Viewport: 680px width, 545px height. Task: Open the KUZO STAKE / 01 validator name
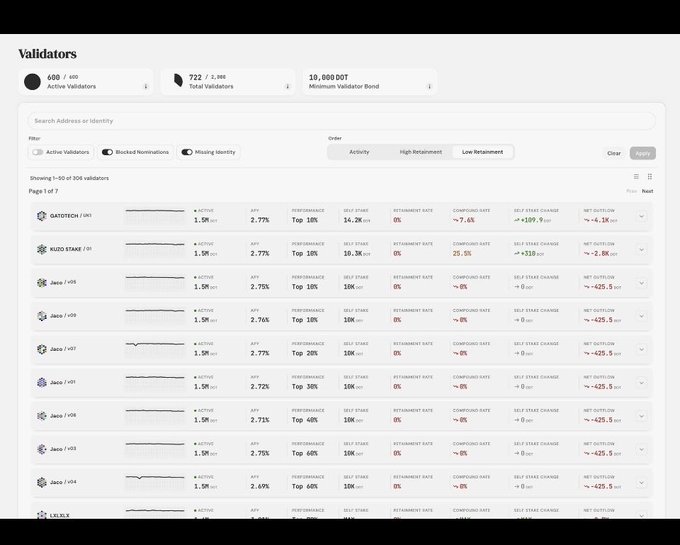pyautogui.click(x=71, y=249)
